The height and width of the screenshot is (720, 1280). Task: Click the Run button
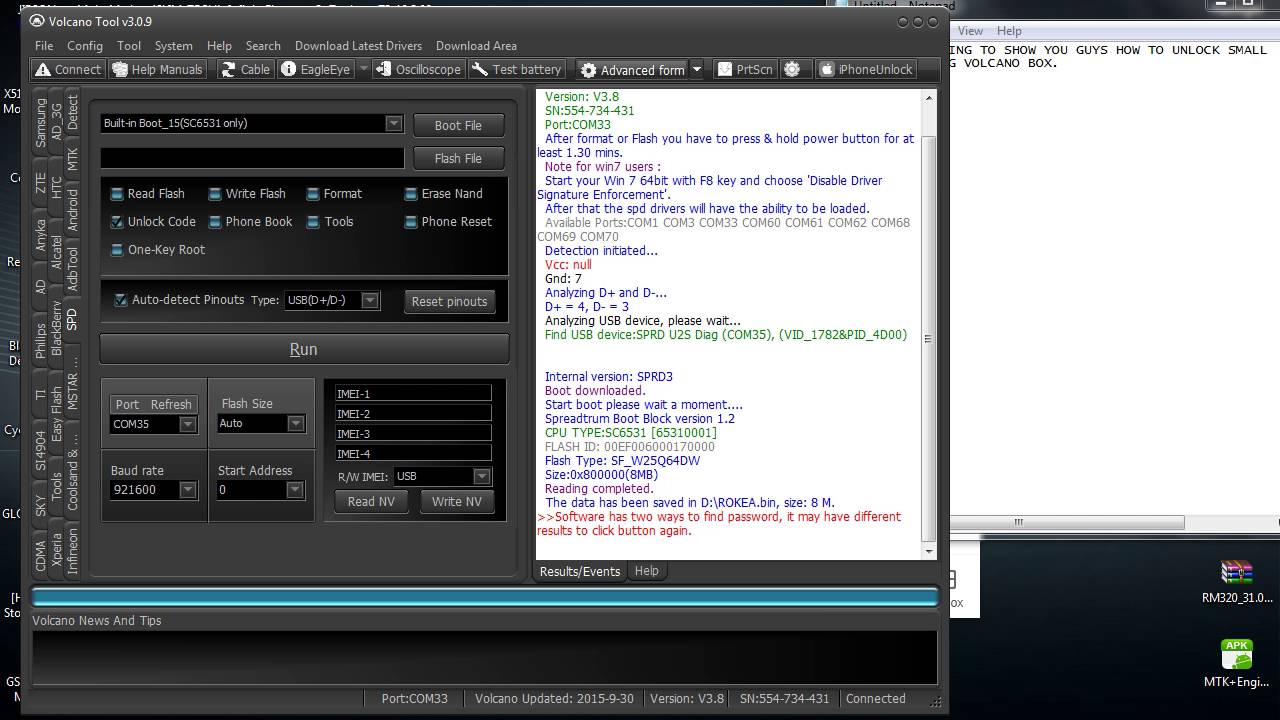pyautogui.click(x=304, y=349)
